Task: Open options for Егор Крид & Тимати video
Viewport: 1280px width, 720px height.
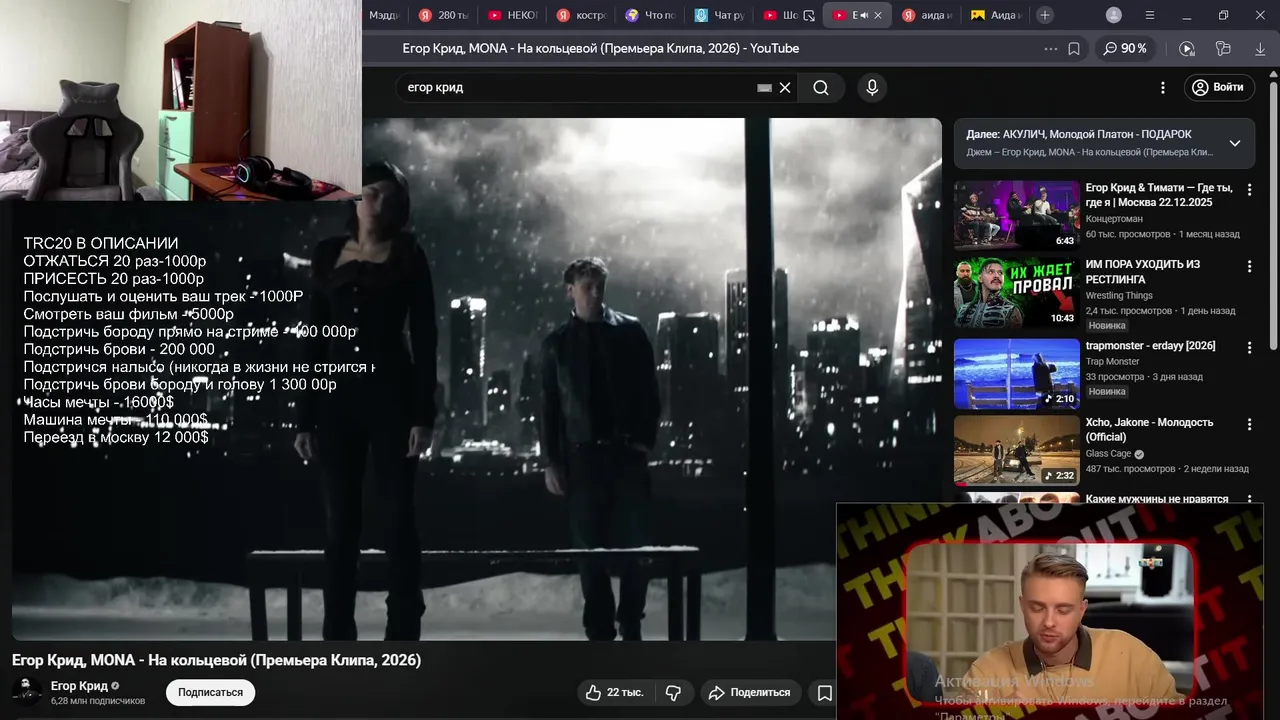Action: [1249, 190]
